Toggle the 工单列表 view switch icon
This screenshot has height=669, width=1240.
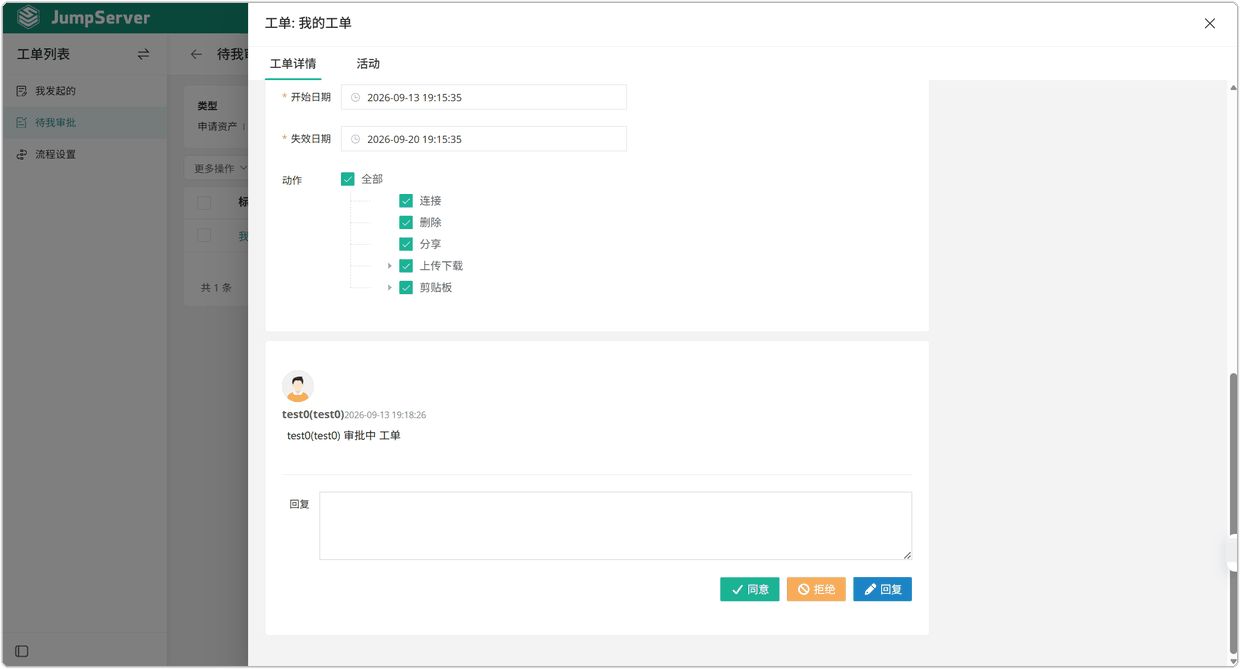[143, 54]
